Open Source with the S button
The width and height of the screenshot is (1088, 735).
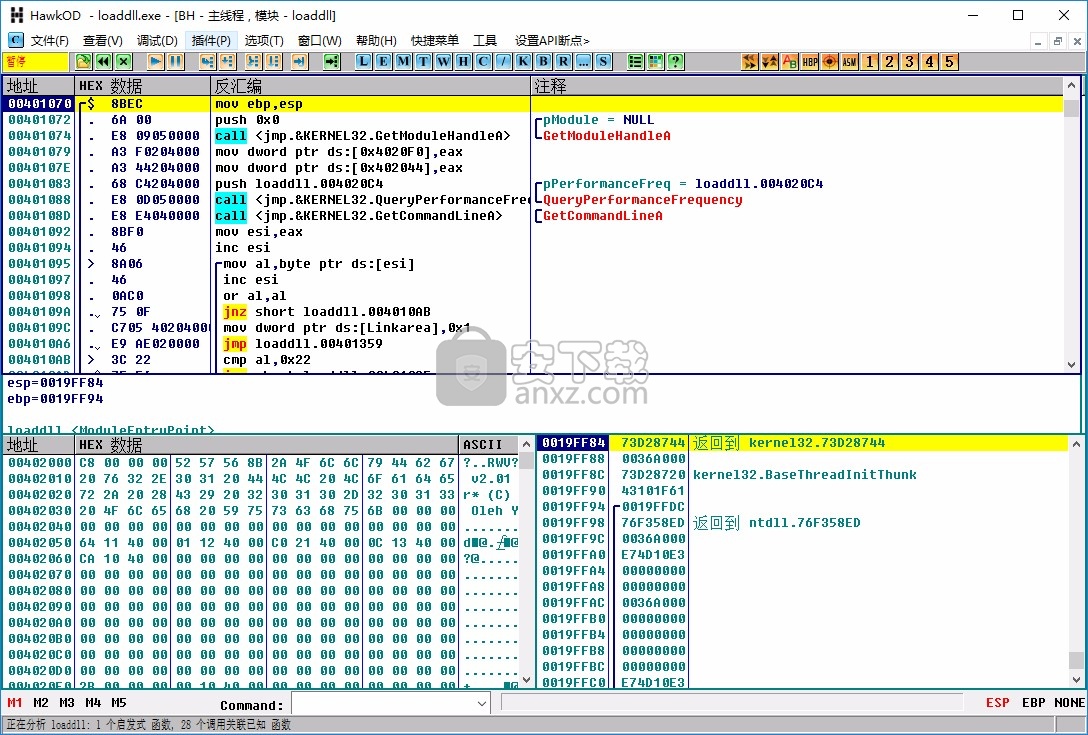click(604, 62)
